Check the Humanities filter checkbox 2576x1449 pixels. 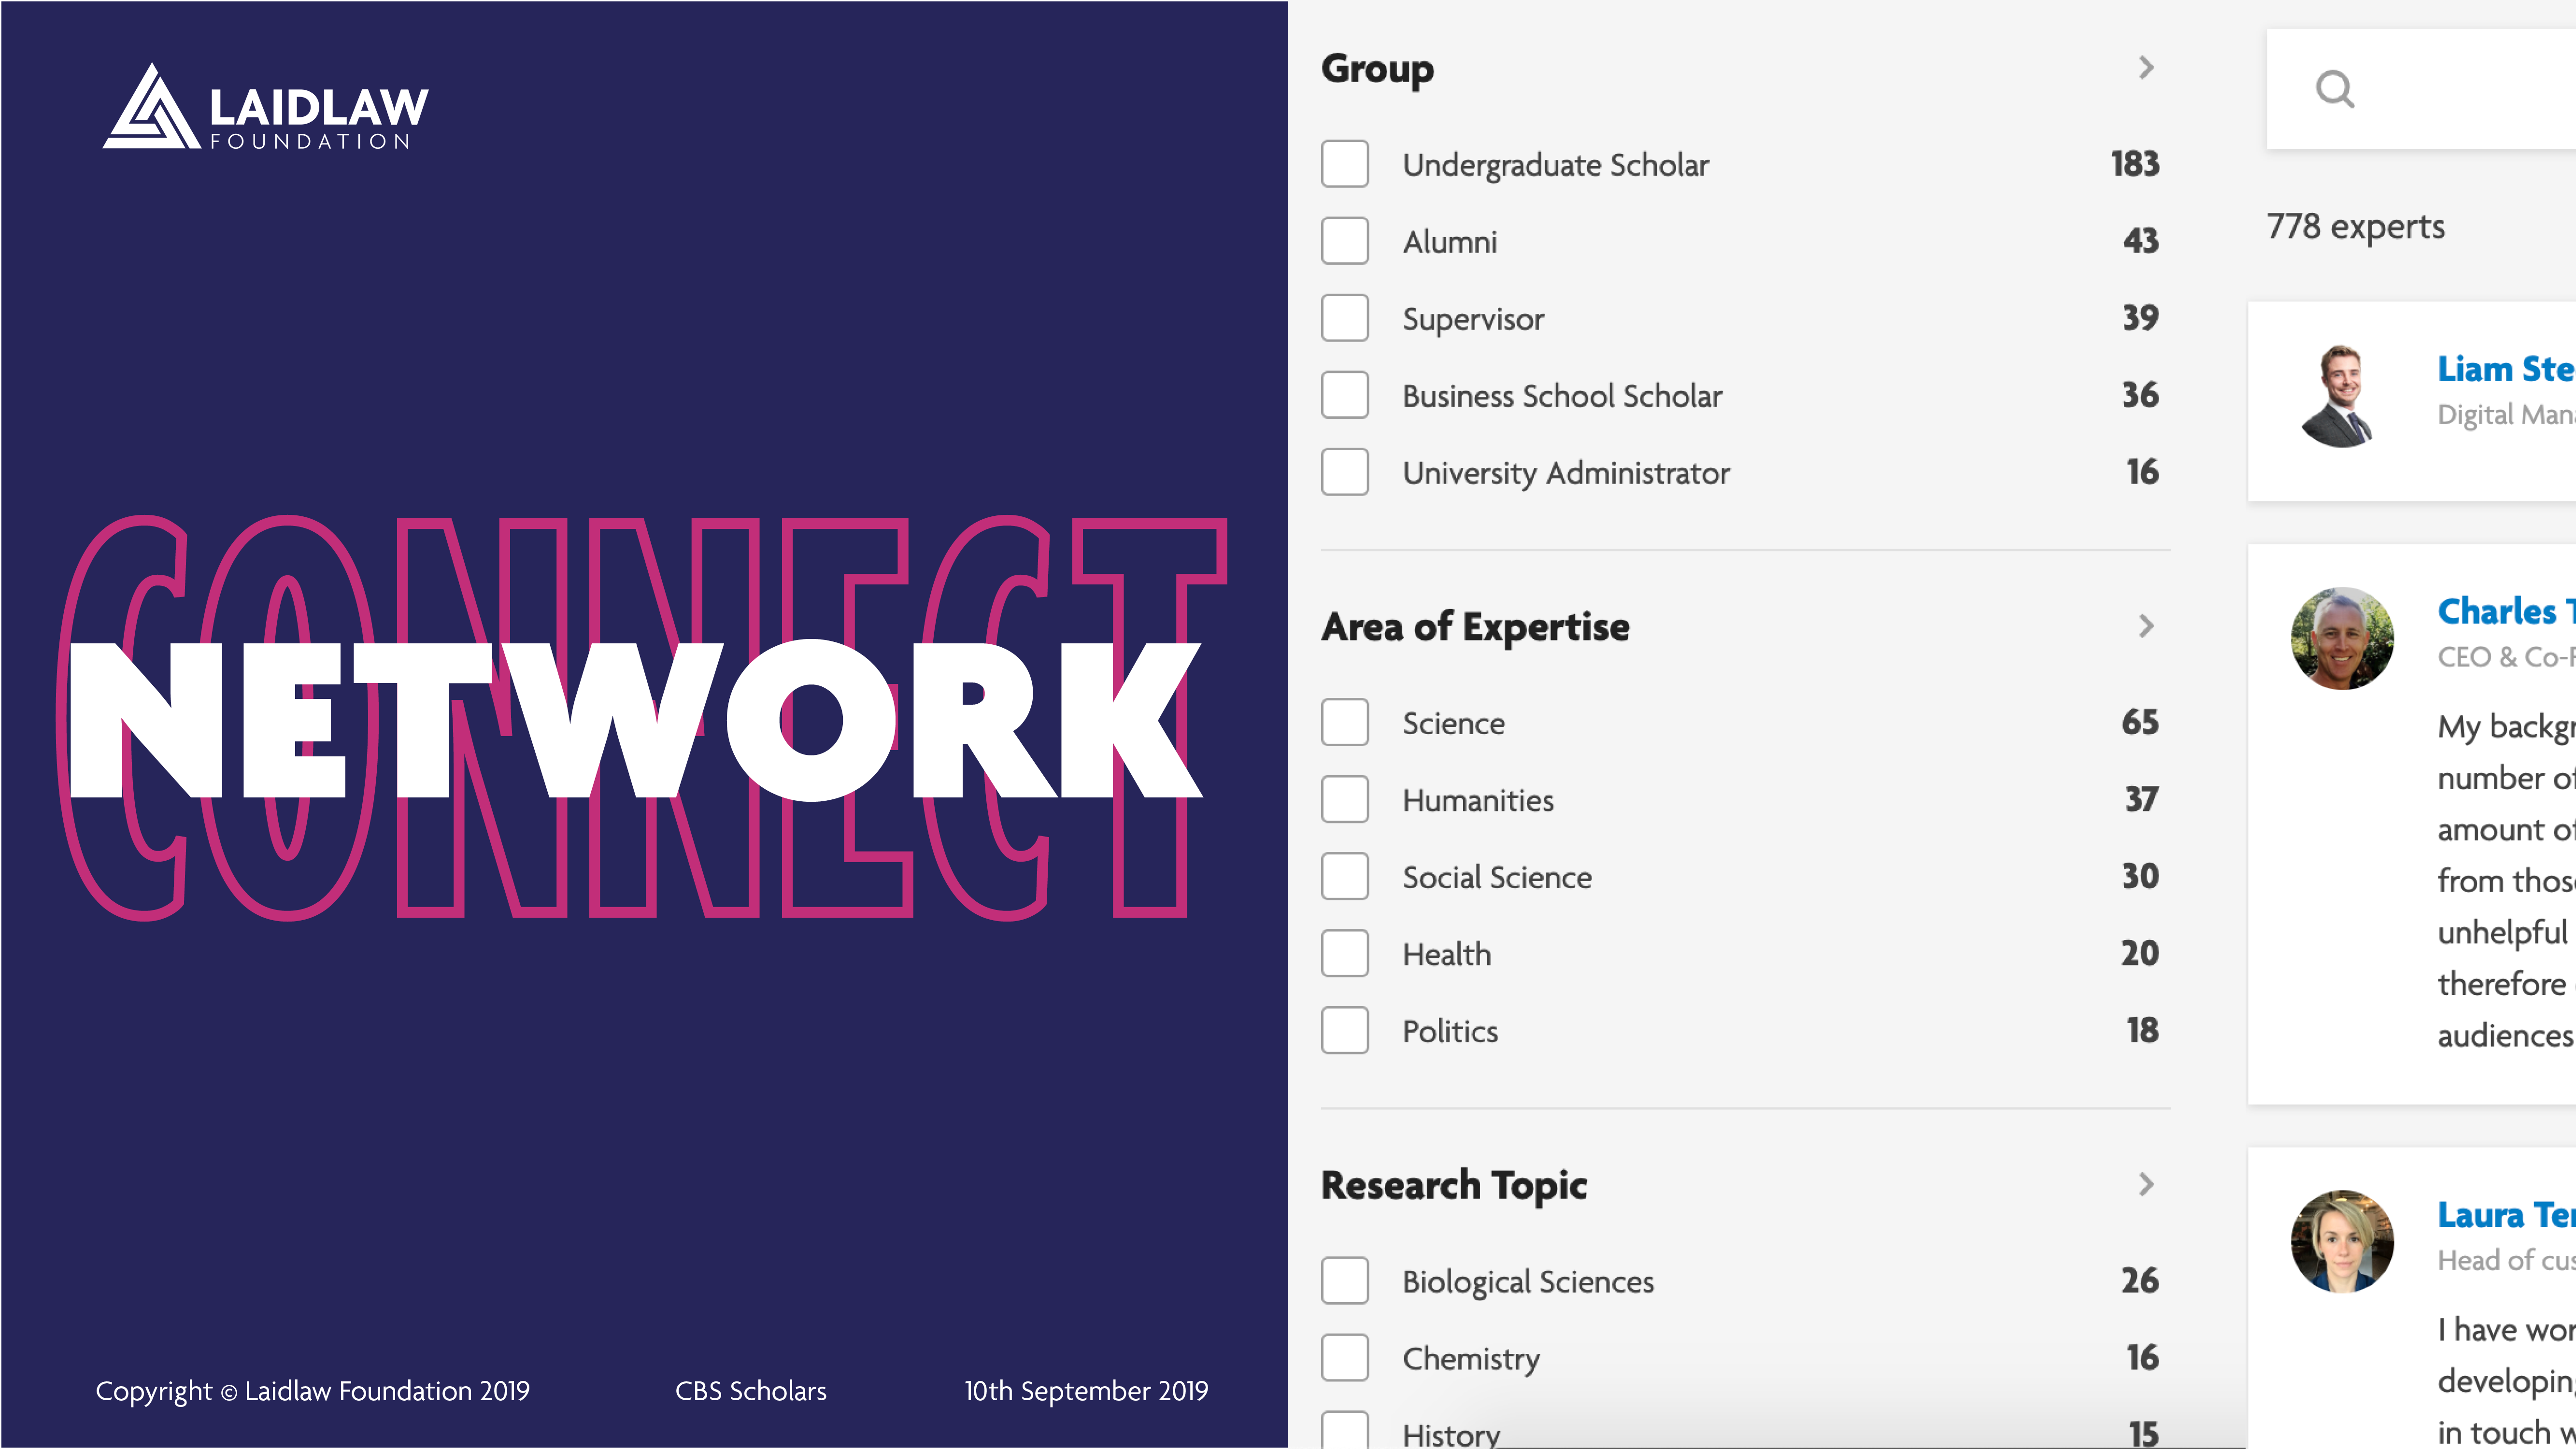pos(1345,799)
